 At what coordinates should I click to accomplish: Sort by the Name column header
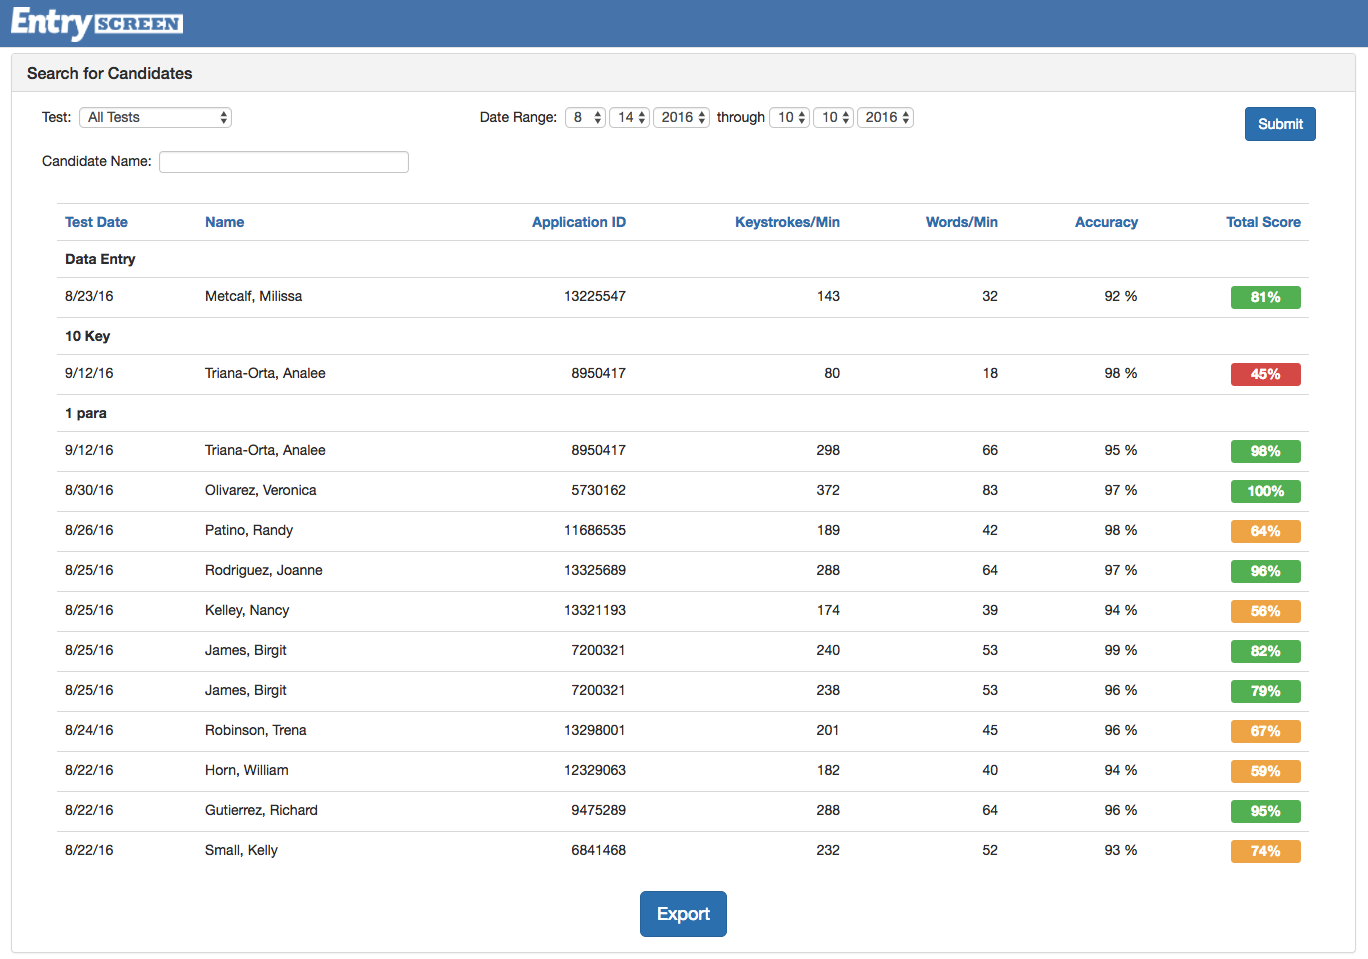tap(224, 222)
